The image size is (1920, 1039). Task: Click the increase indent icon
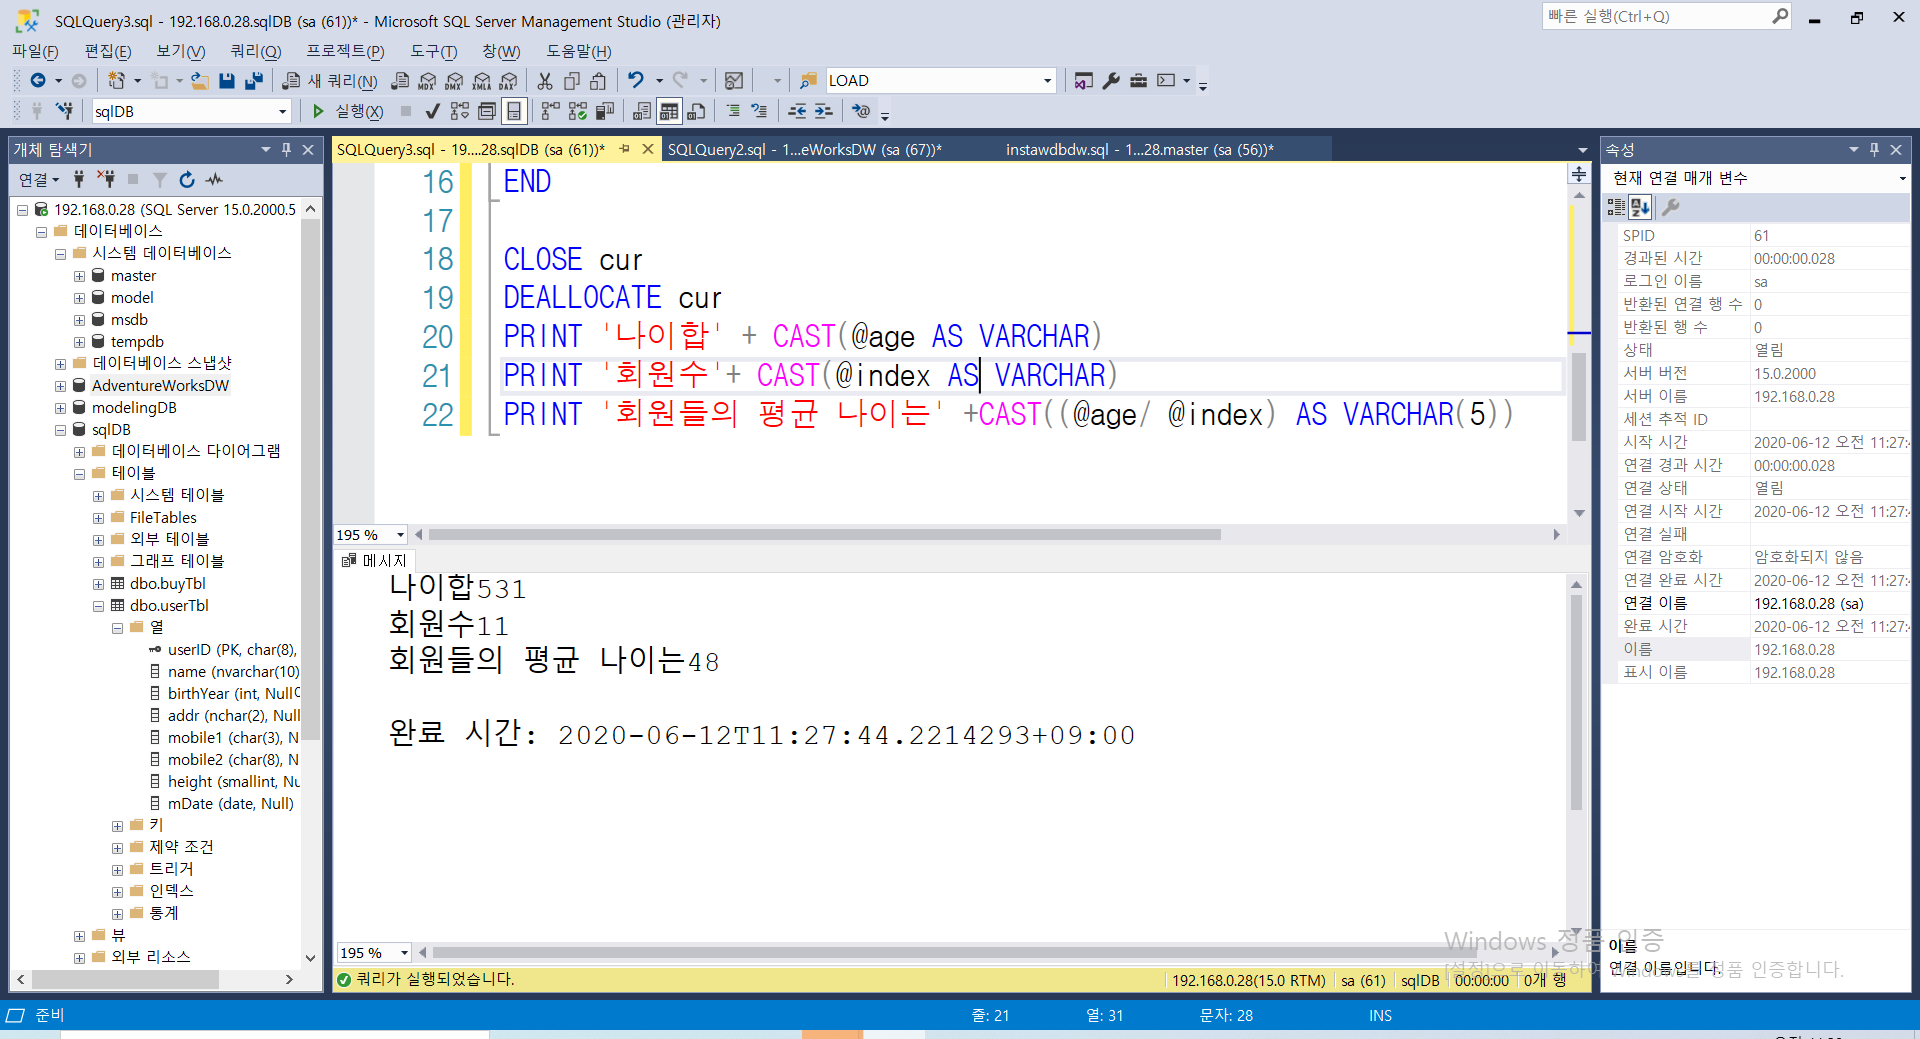[824, 111]
